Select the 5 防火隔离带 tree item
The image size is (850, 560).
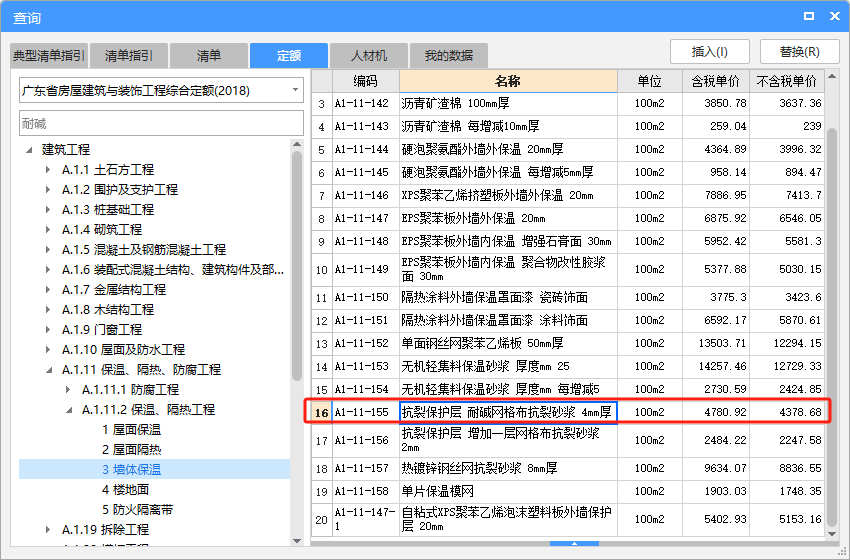click(x=137, y=510)
